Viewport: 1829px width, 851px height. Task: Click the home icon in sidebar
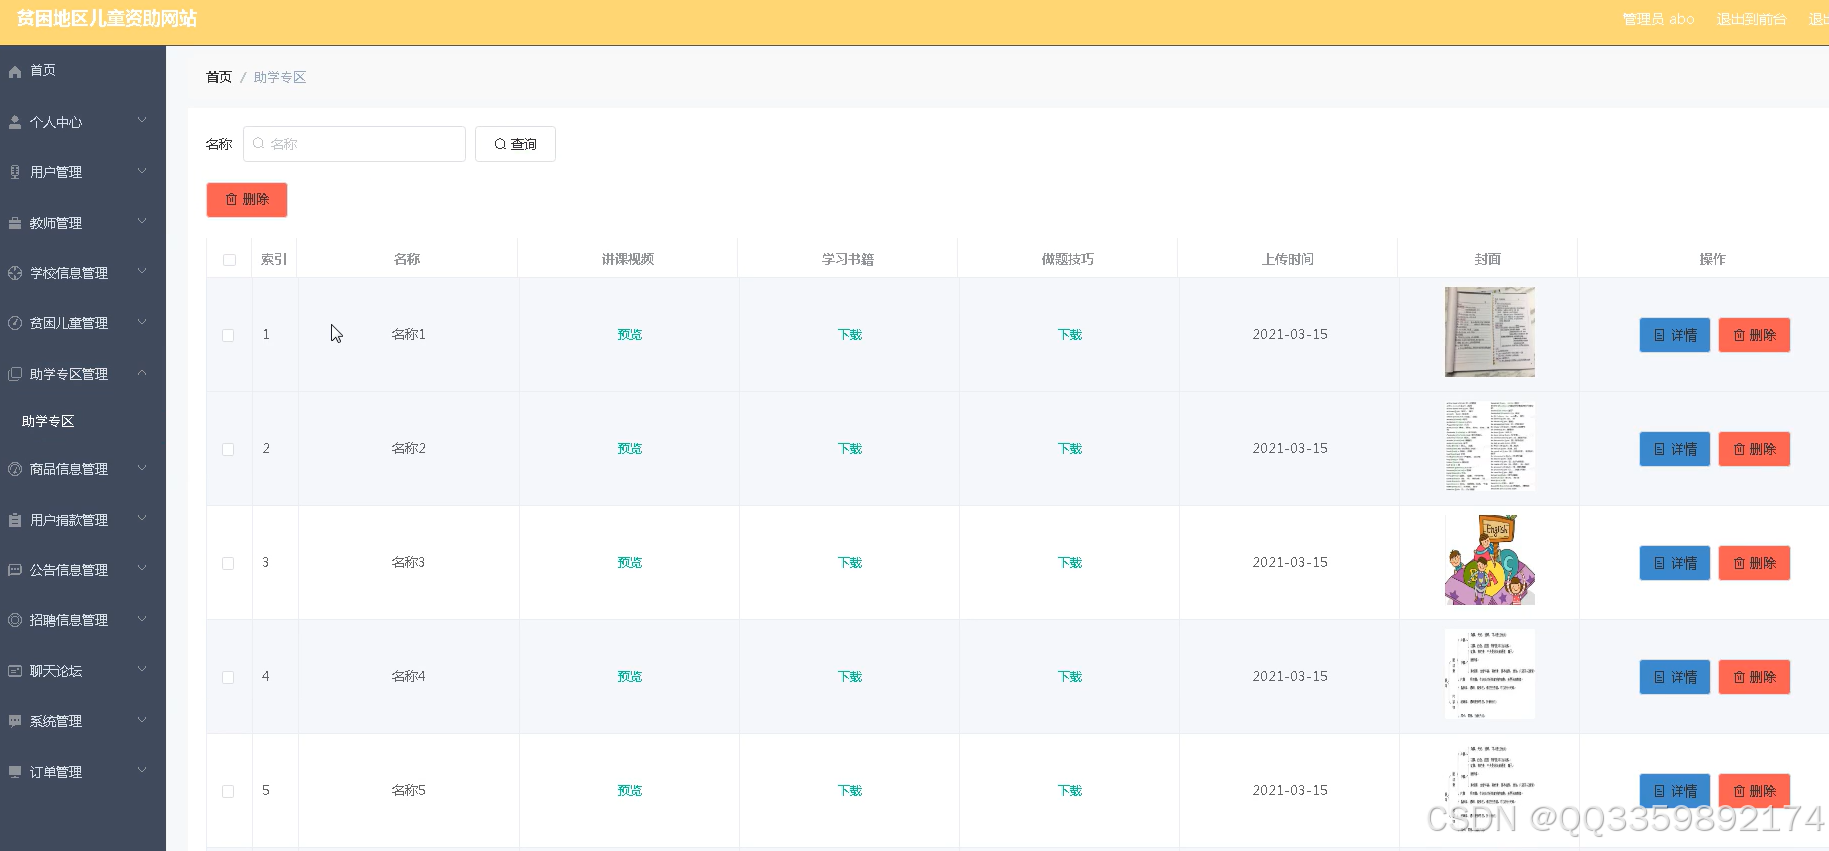pyautogui.click(x=15, y=71)
